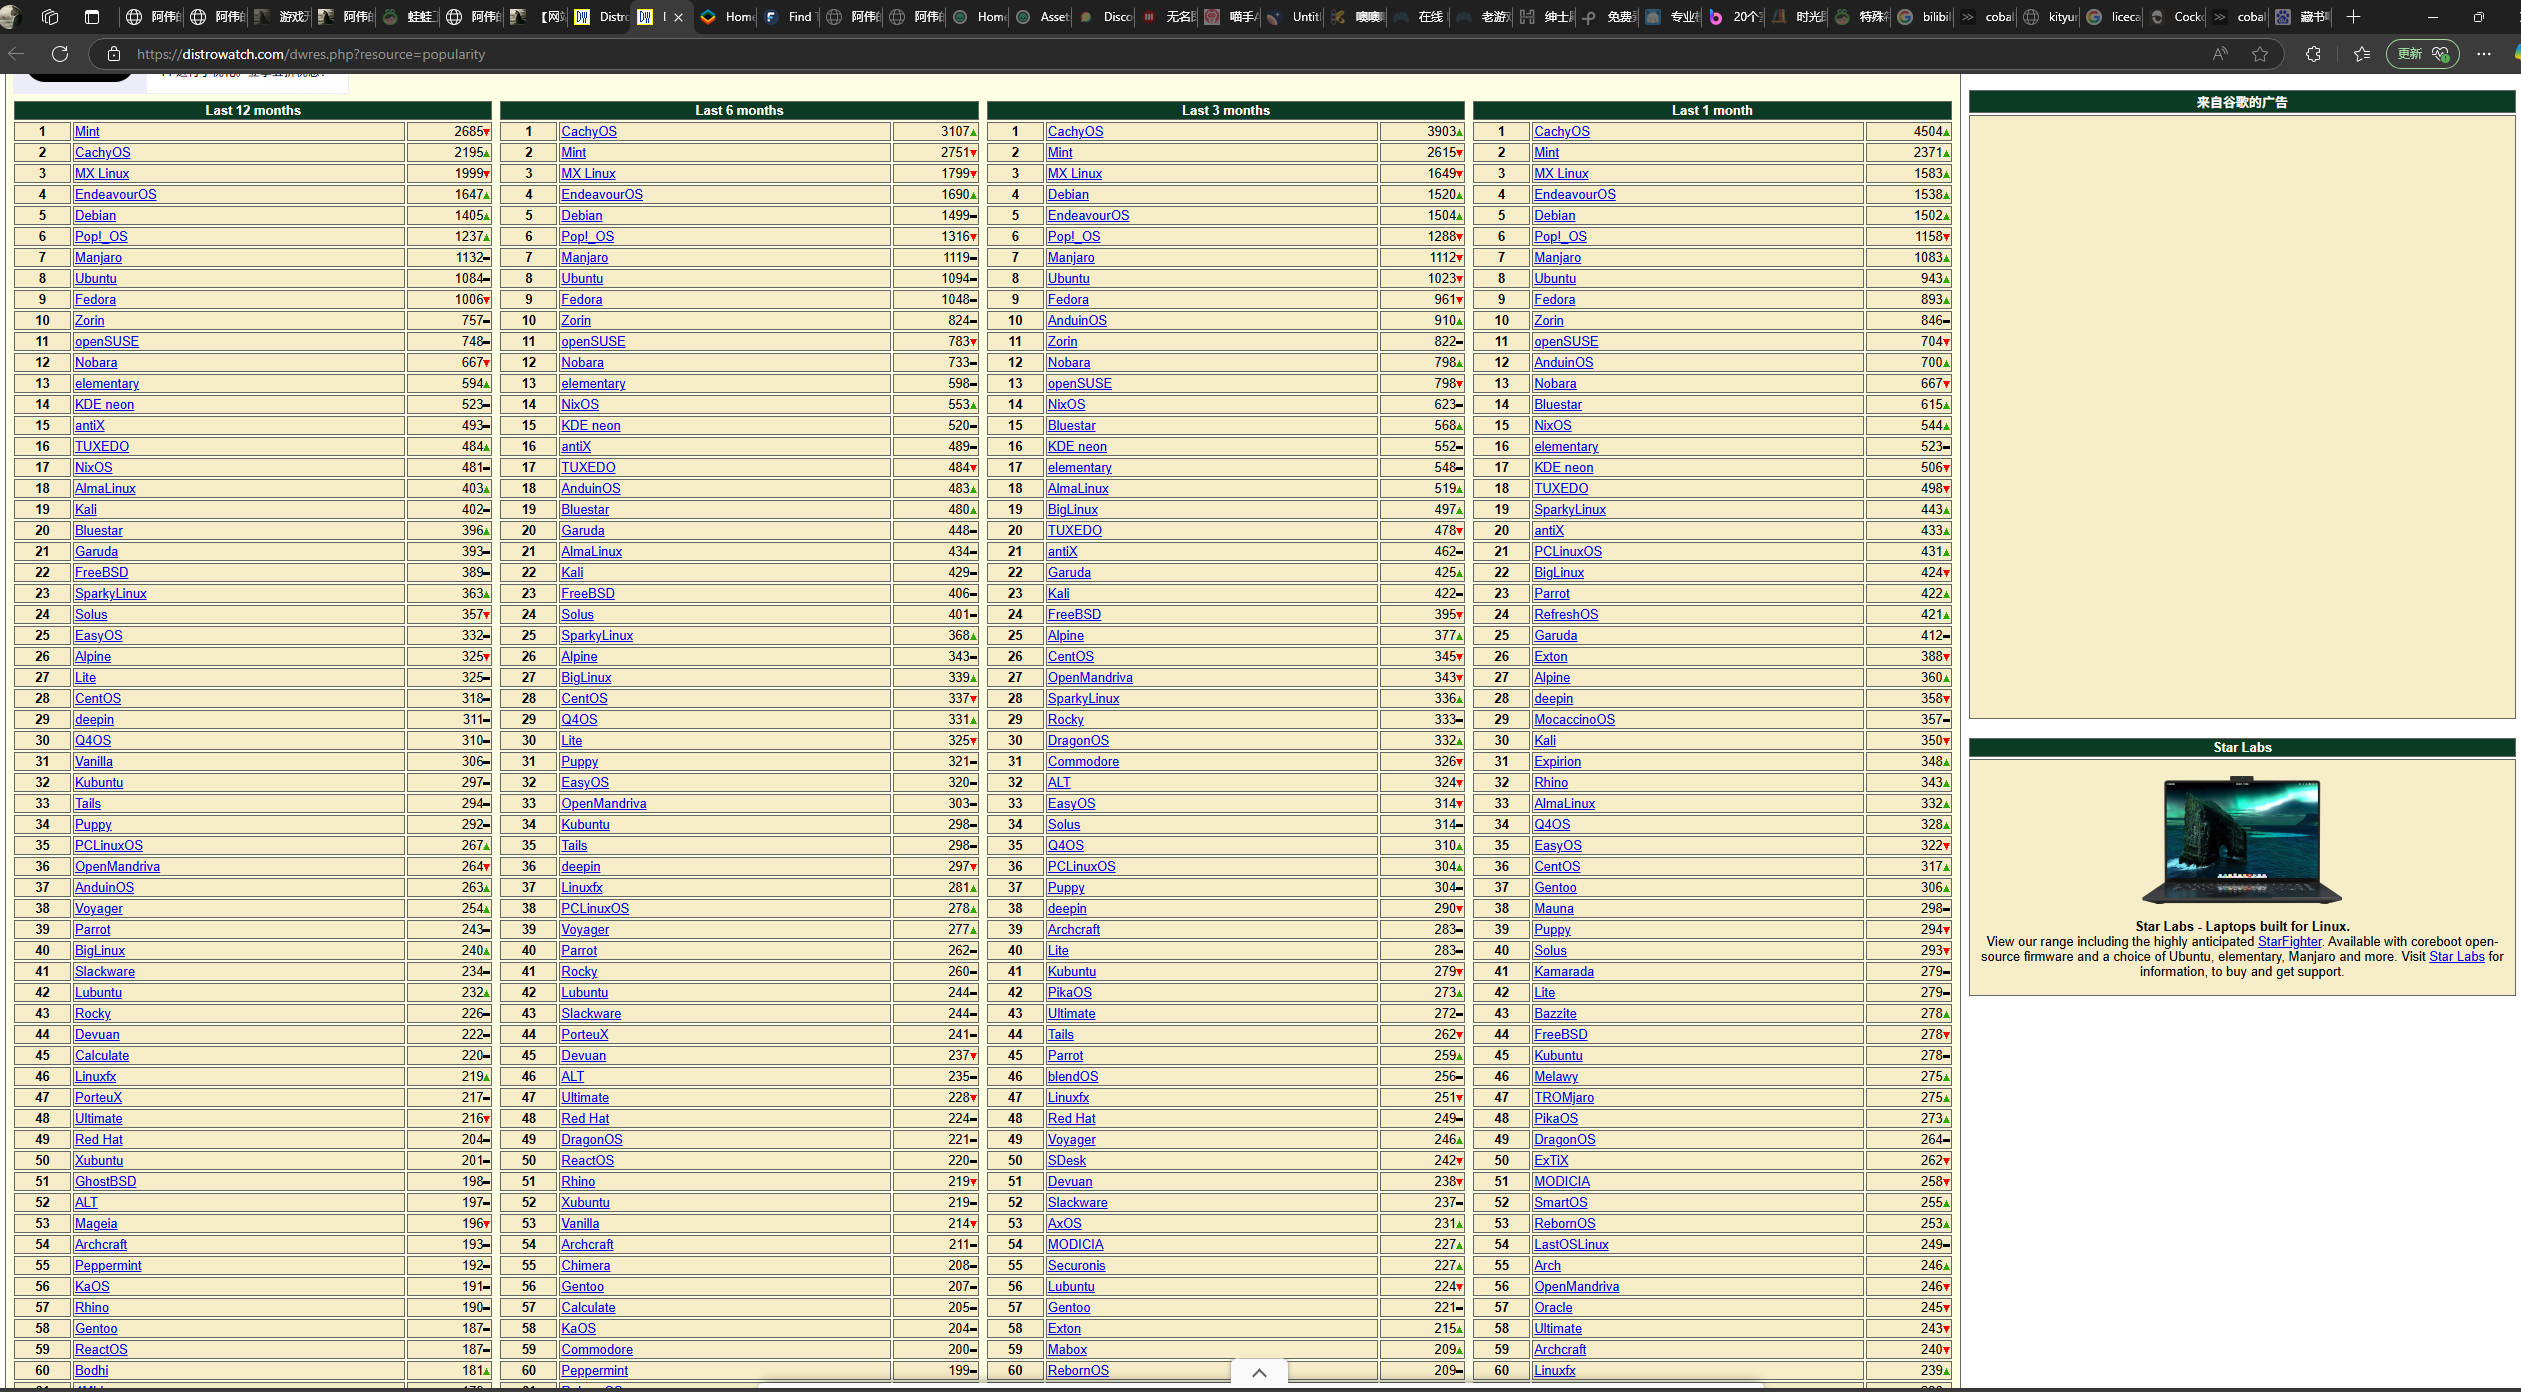The height and width of the screenshot is (1392, 2521).
Task: Open the SDesk link
Action: coord(1066,1161)
